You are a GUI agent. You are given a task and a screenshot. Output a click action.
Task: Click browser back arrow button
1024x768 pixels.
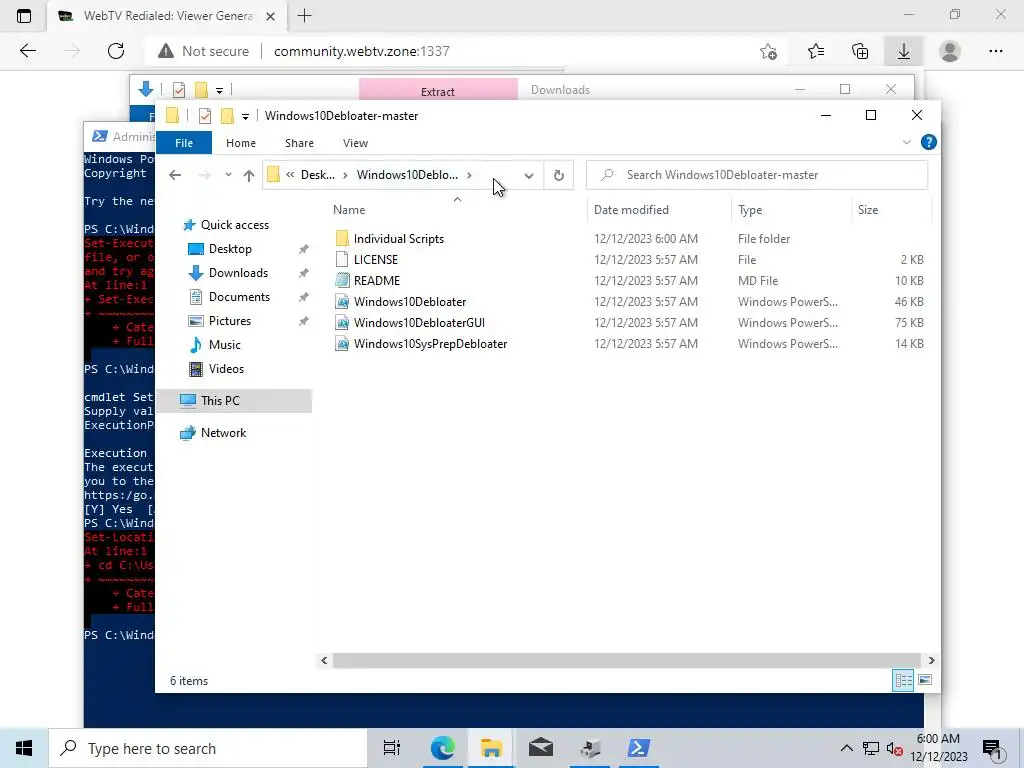click(x=27, y=51)
